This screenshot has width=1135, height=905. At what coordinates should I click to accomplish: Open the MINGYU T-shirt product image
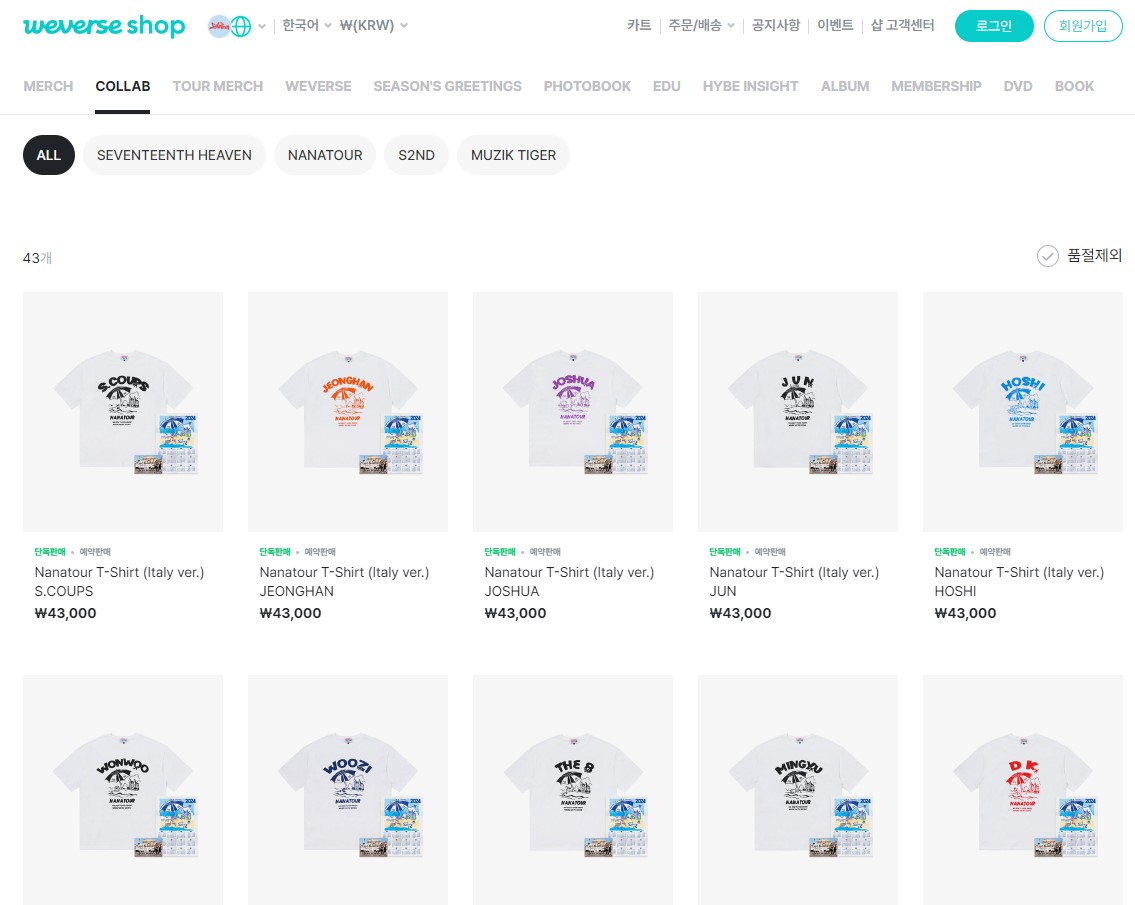click(798, 790)
